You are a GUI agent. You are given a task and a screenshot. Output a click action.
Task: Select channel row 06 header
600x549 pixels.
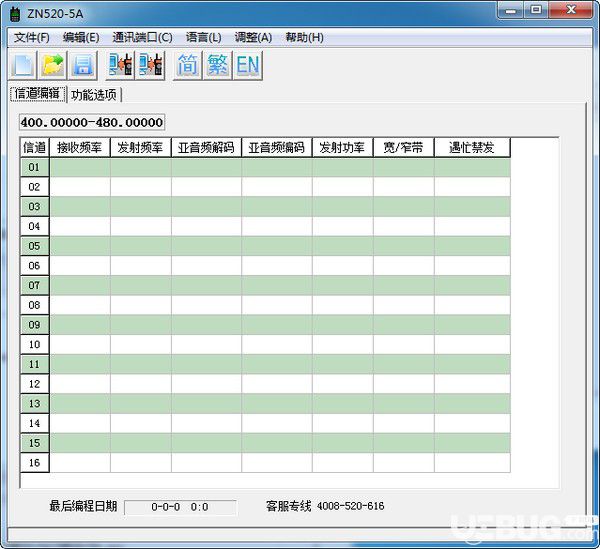34,266
